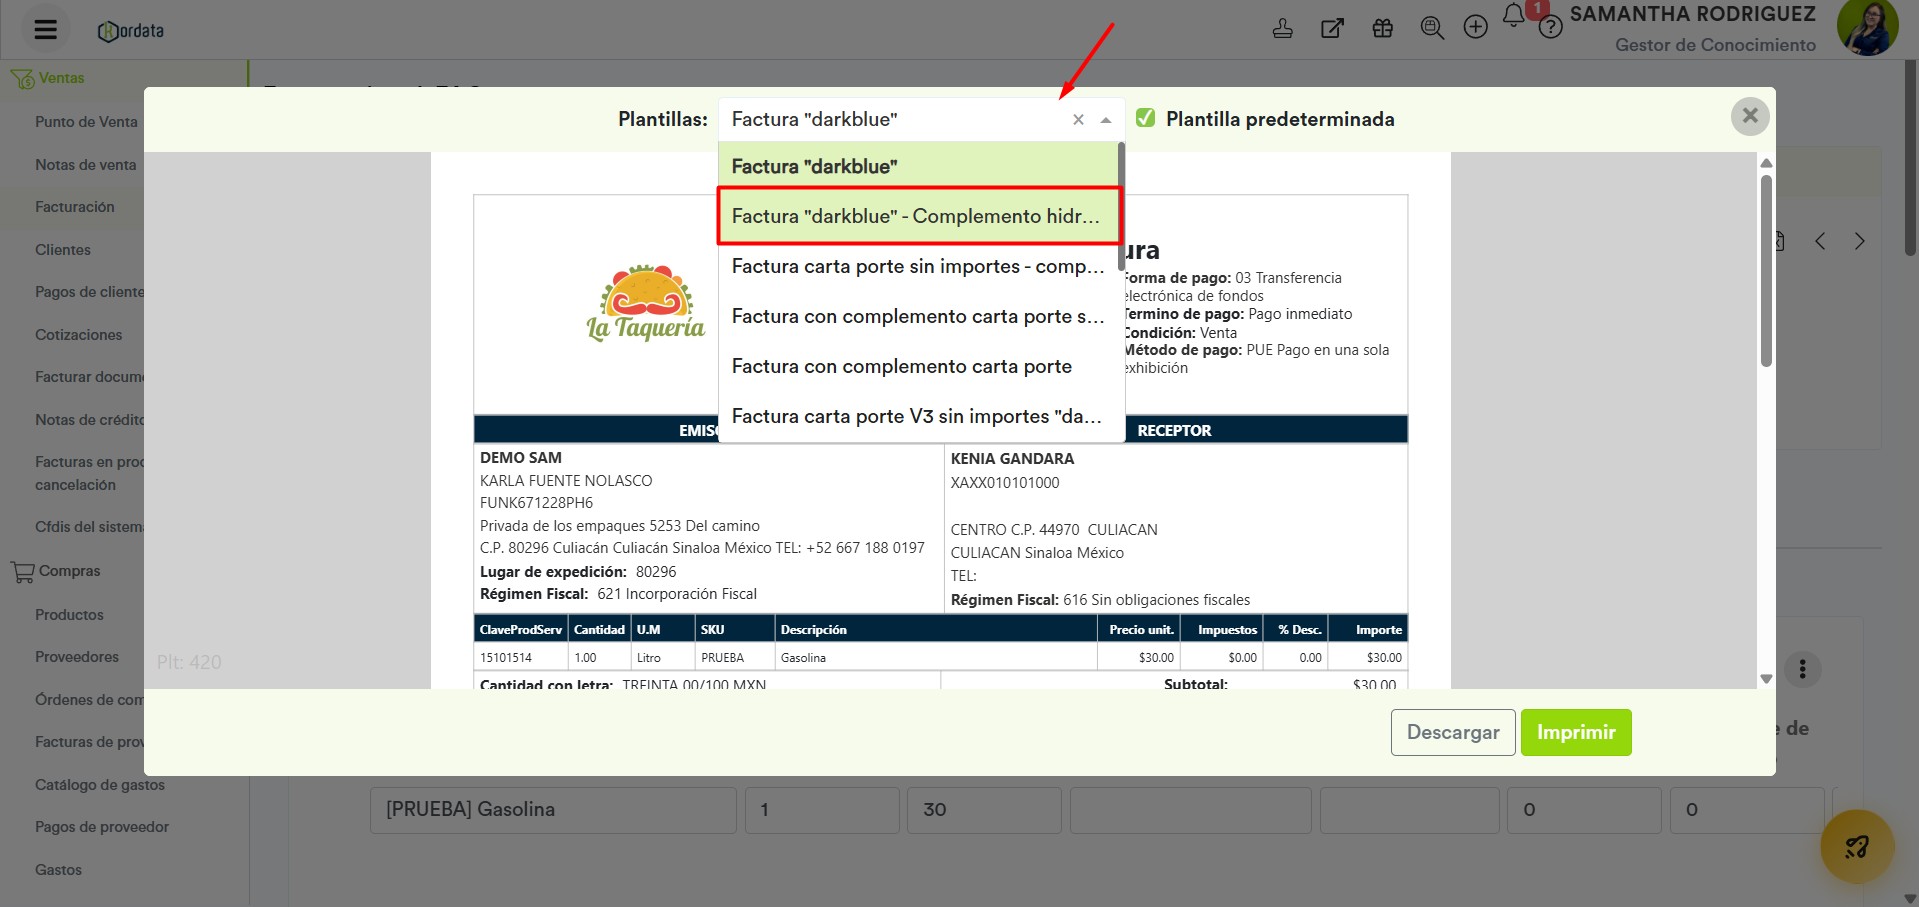Click the Plantillas combo box field
Viewport: 1919px width, 907px height.
921,119
